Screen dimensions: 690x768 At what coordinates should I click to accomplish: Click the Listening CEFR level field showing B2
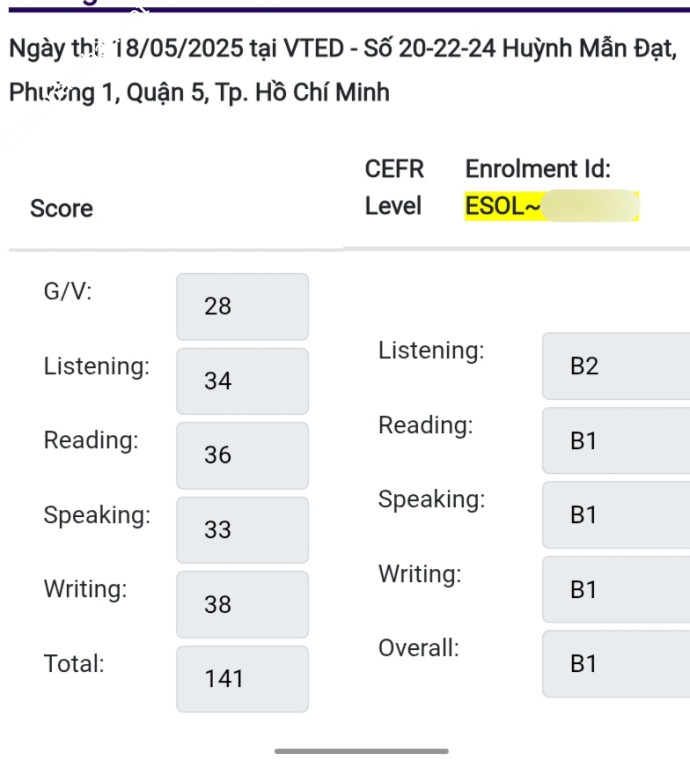point(615,366)
